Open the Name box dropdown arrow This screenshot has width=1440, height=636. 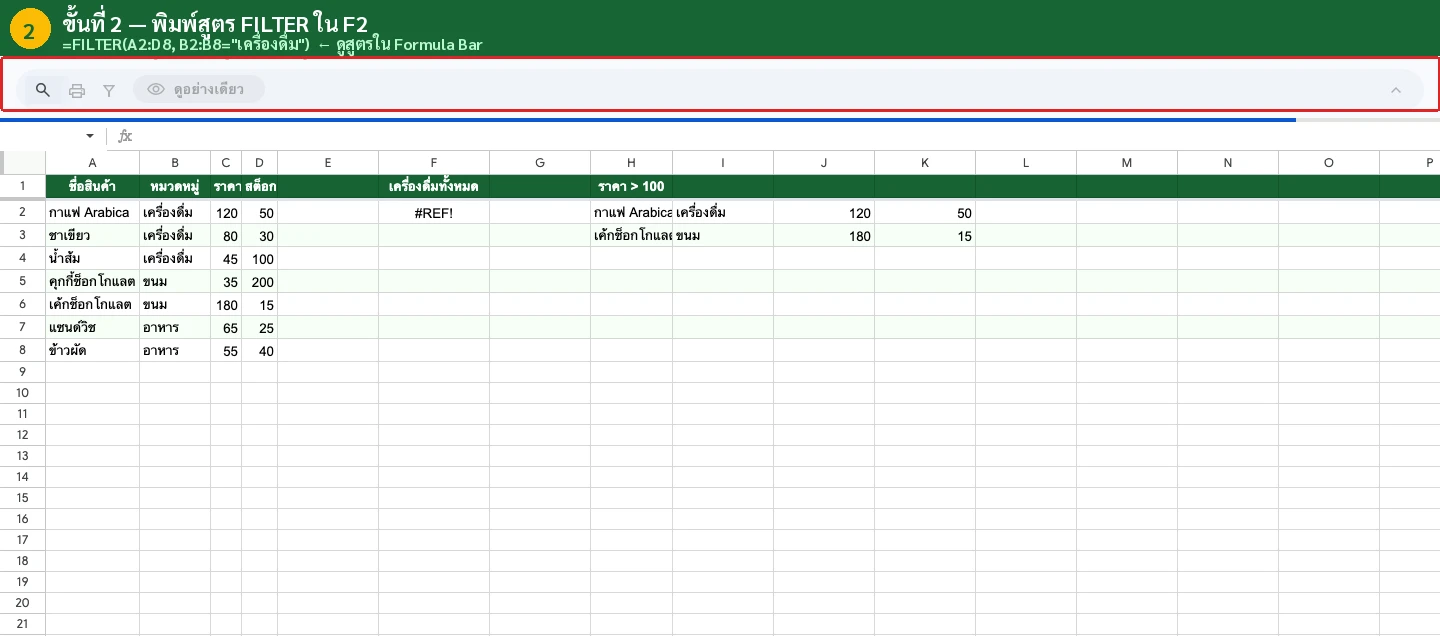[x=90, y=136]
